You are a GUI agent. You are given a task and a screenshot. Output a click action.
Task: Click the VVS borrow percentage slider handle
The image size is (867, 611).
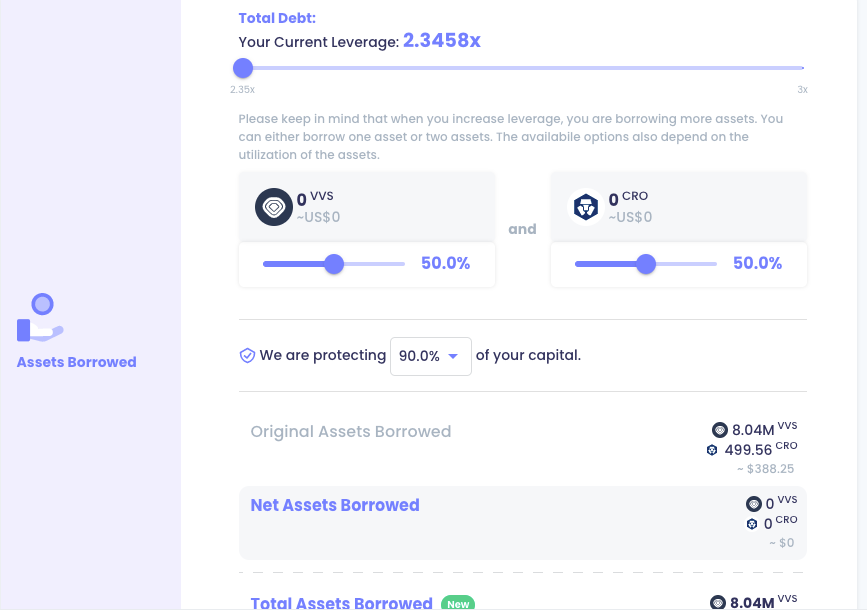(334, 264)
